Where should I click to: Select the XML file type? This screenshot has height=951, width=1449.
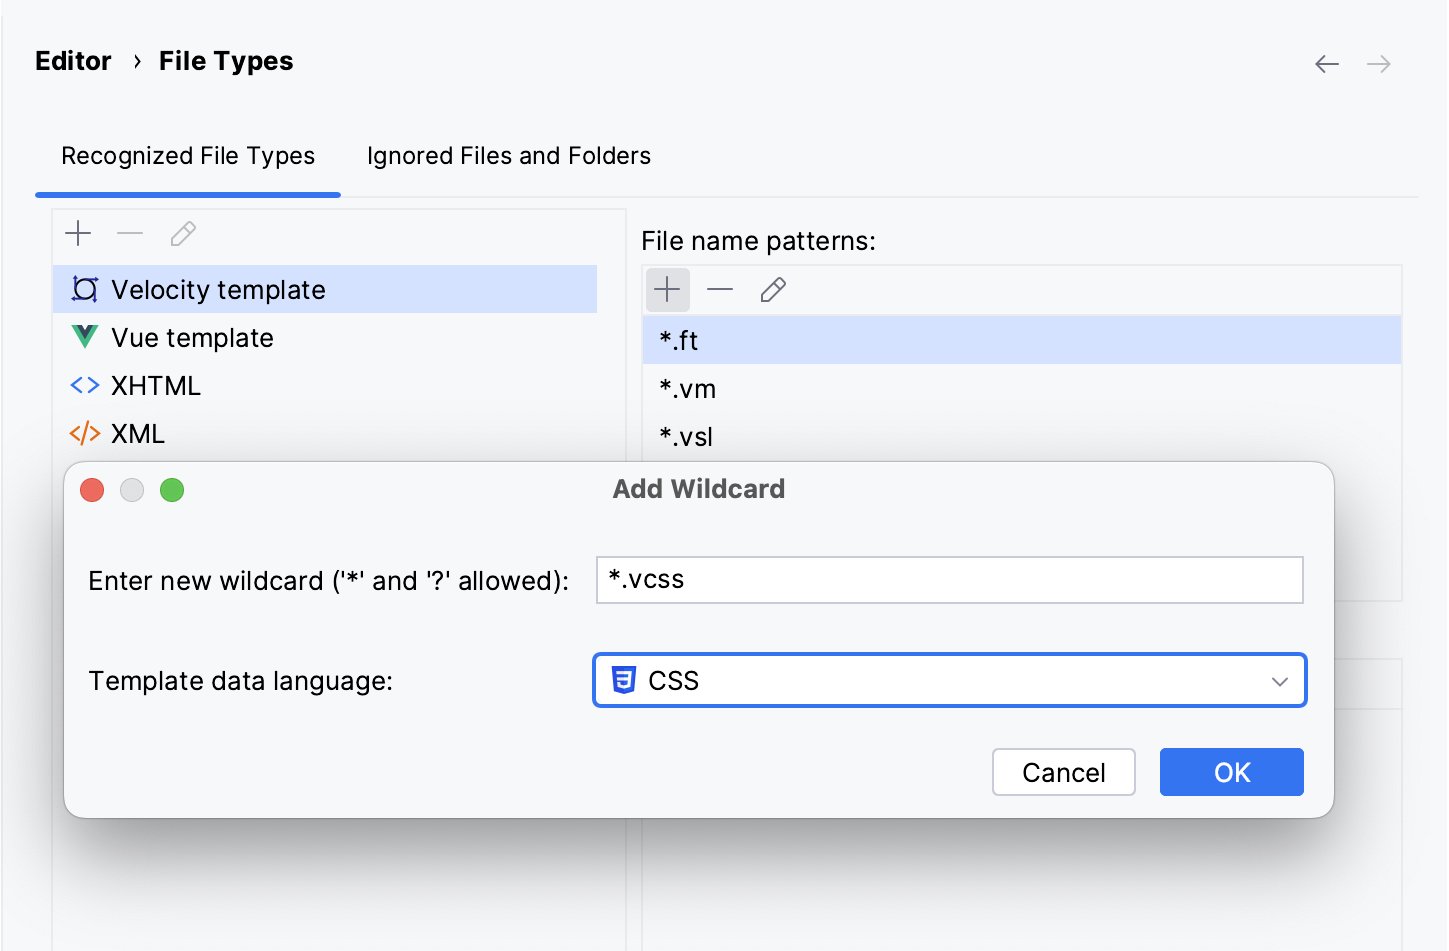click(138, 434)
